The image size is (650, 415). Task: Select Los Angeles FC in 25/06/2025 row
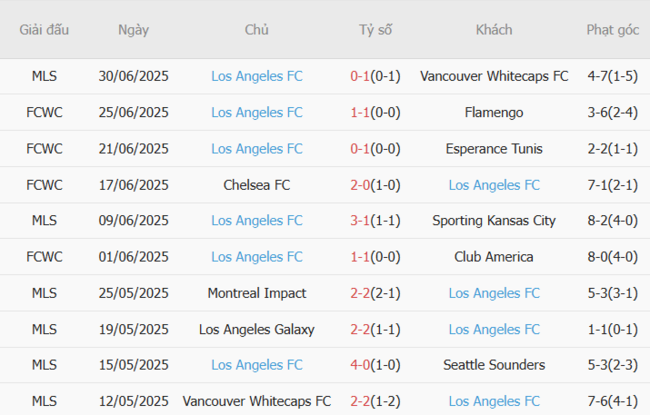(x=257, y=112)
